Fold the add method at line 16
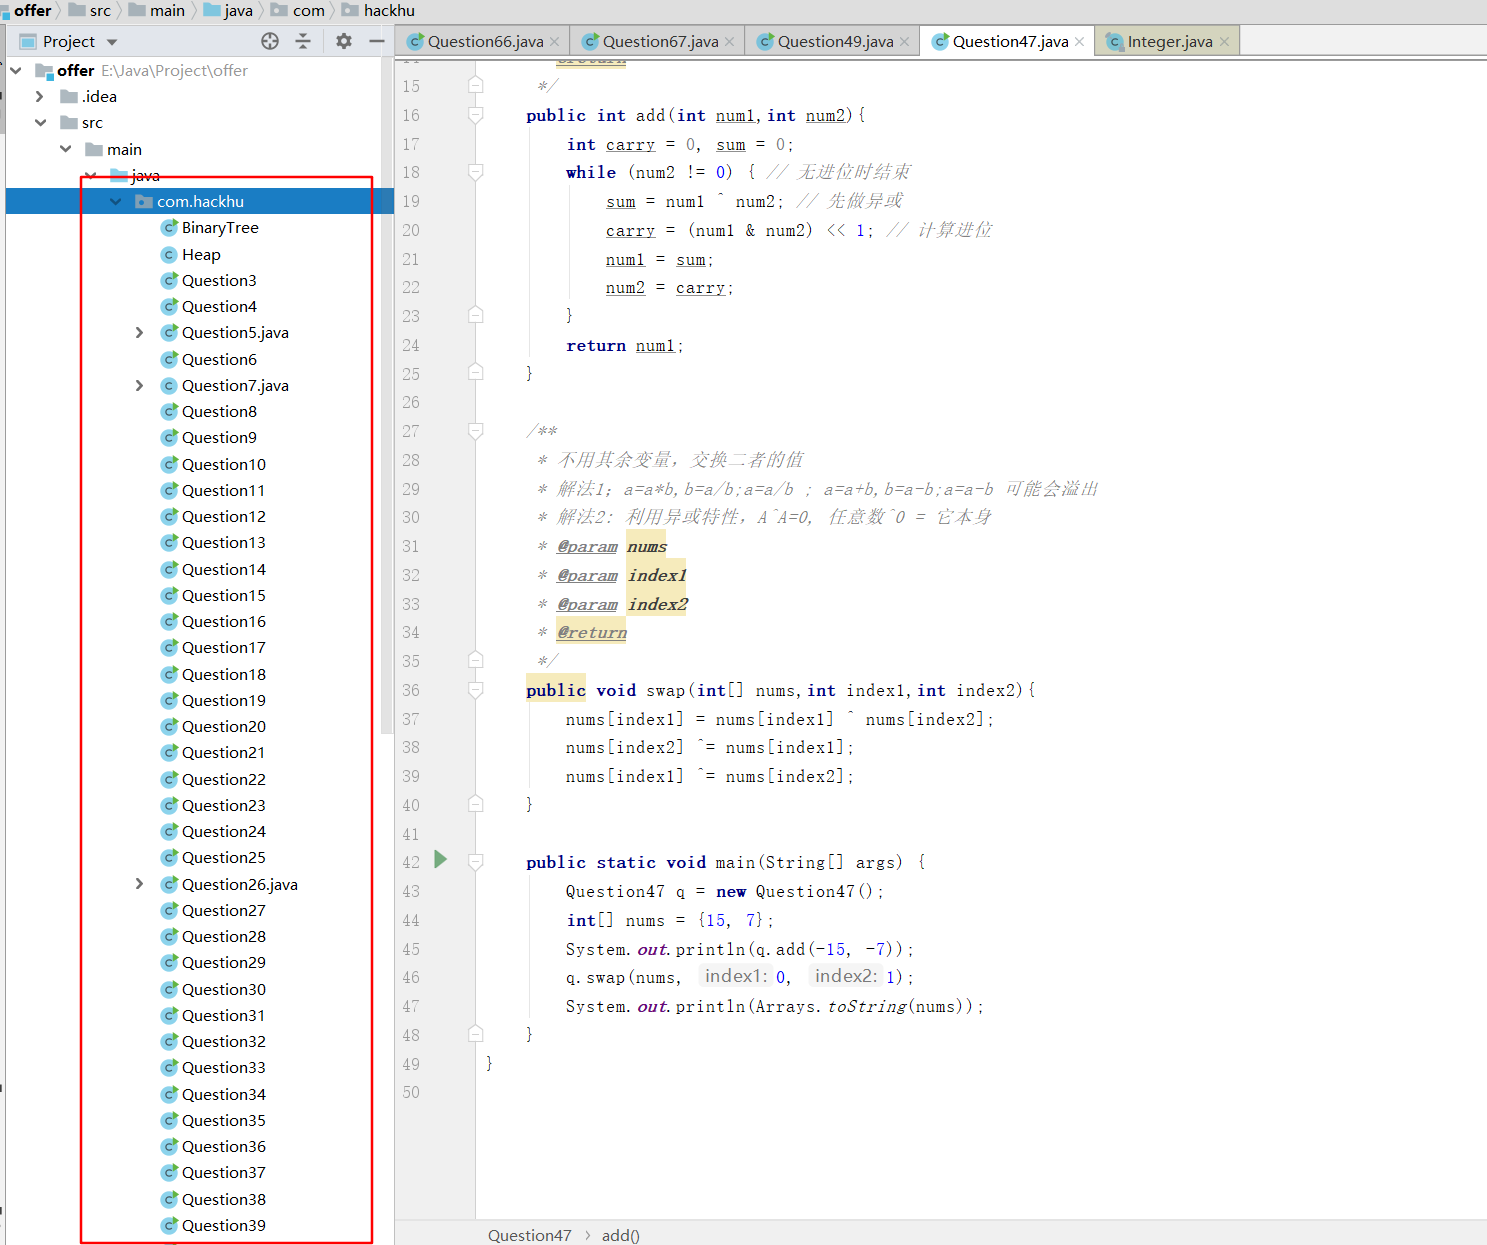This screenshot has width=1487, height=1245. point(476,115)
